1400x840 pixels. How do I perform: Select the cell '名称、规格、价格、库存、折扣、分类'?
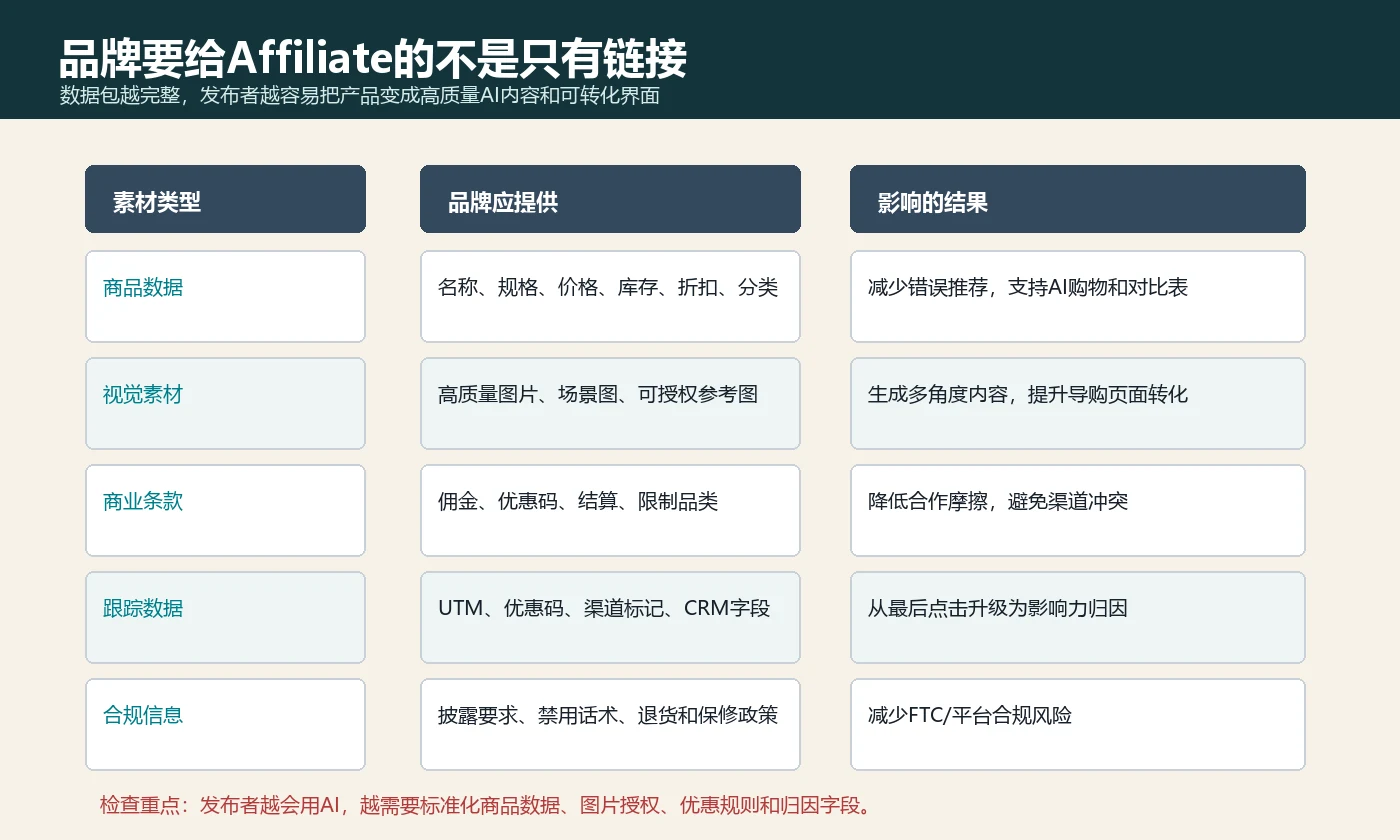tap(610, 296)
